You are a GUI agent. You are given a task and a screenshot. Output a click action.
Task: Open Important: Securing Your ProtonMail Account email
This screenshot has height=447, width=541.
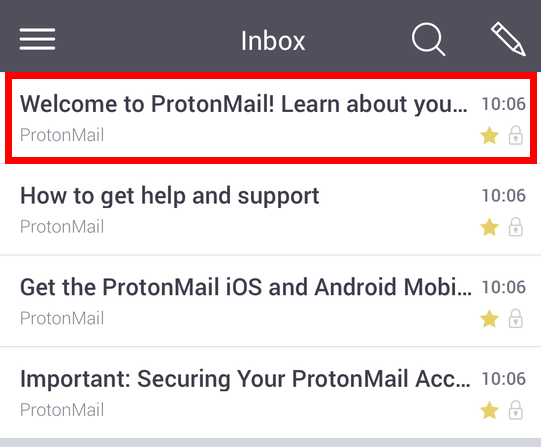pos(270,393)
